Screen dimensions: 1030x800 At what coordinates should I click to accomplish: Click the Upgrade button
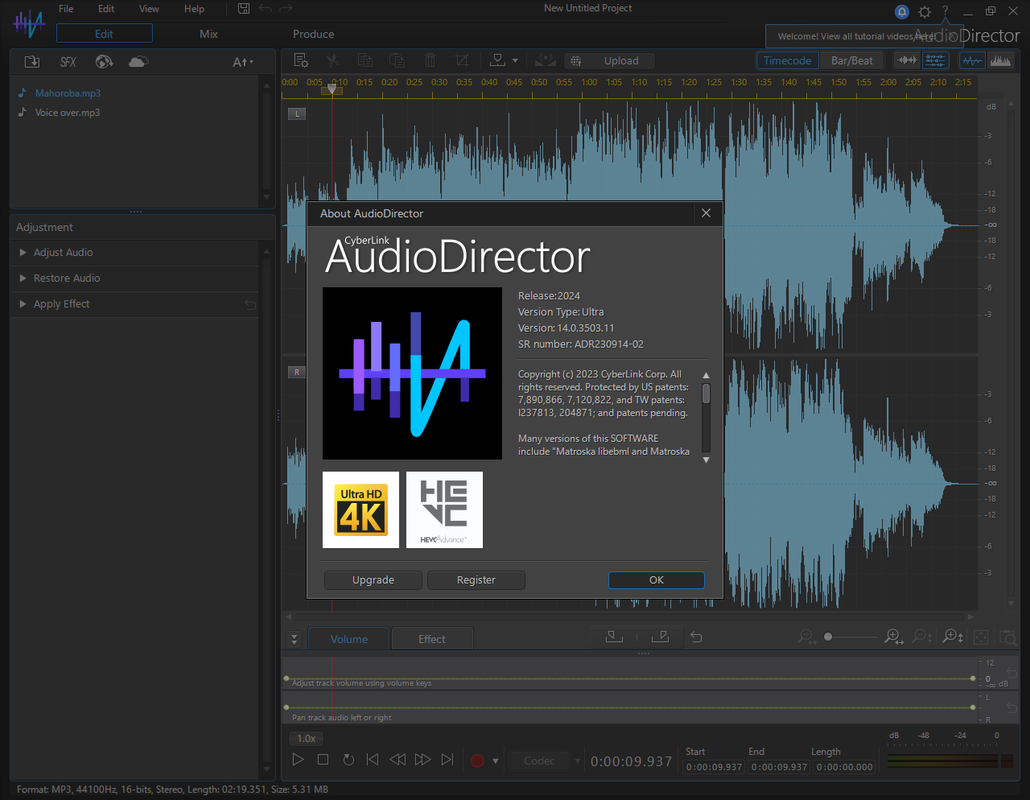click(373, 580)
